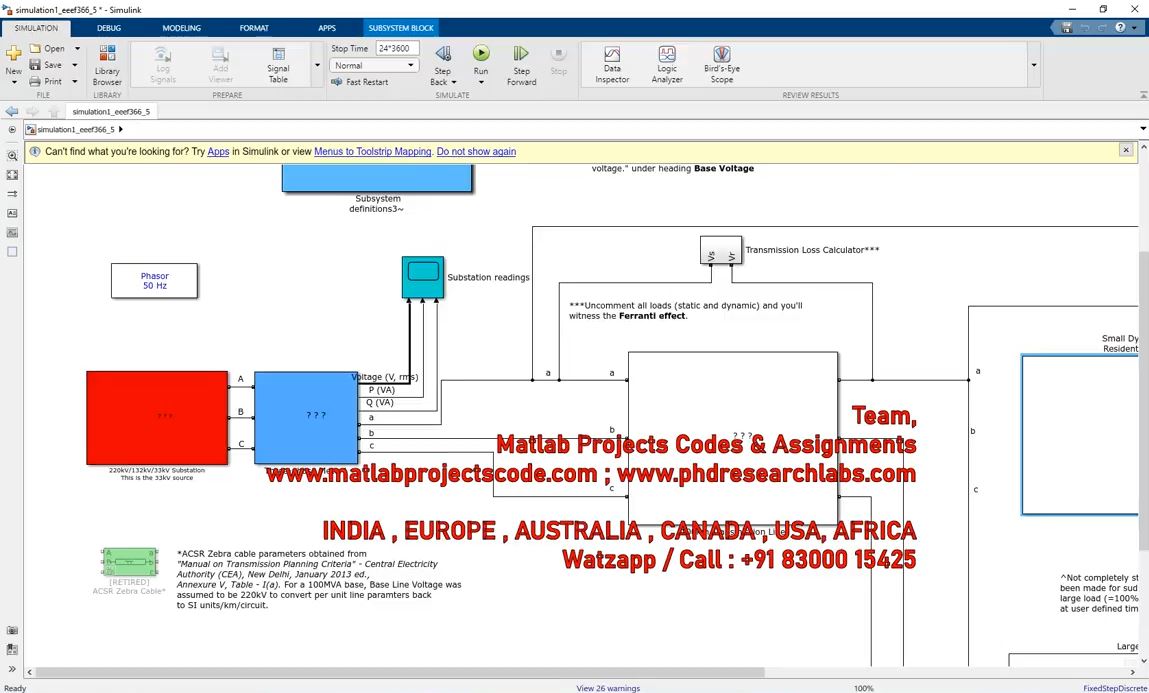
Task: Click the model data icon above expand arrows
Action: coord(12,650)
